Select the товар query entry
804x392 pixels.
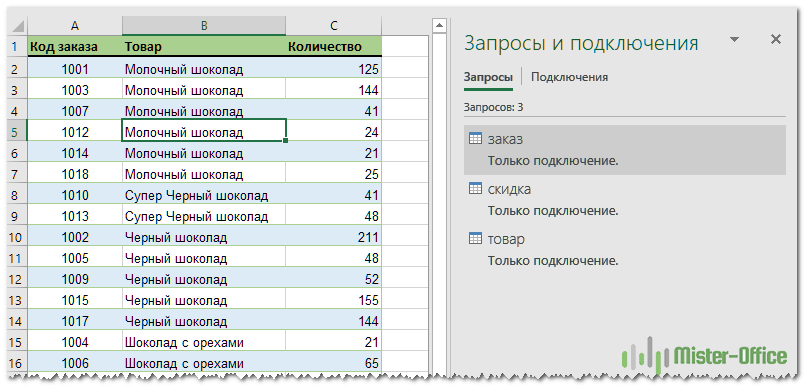[625, 249]
